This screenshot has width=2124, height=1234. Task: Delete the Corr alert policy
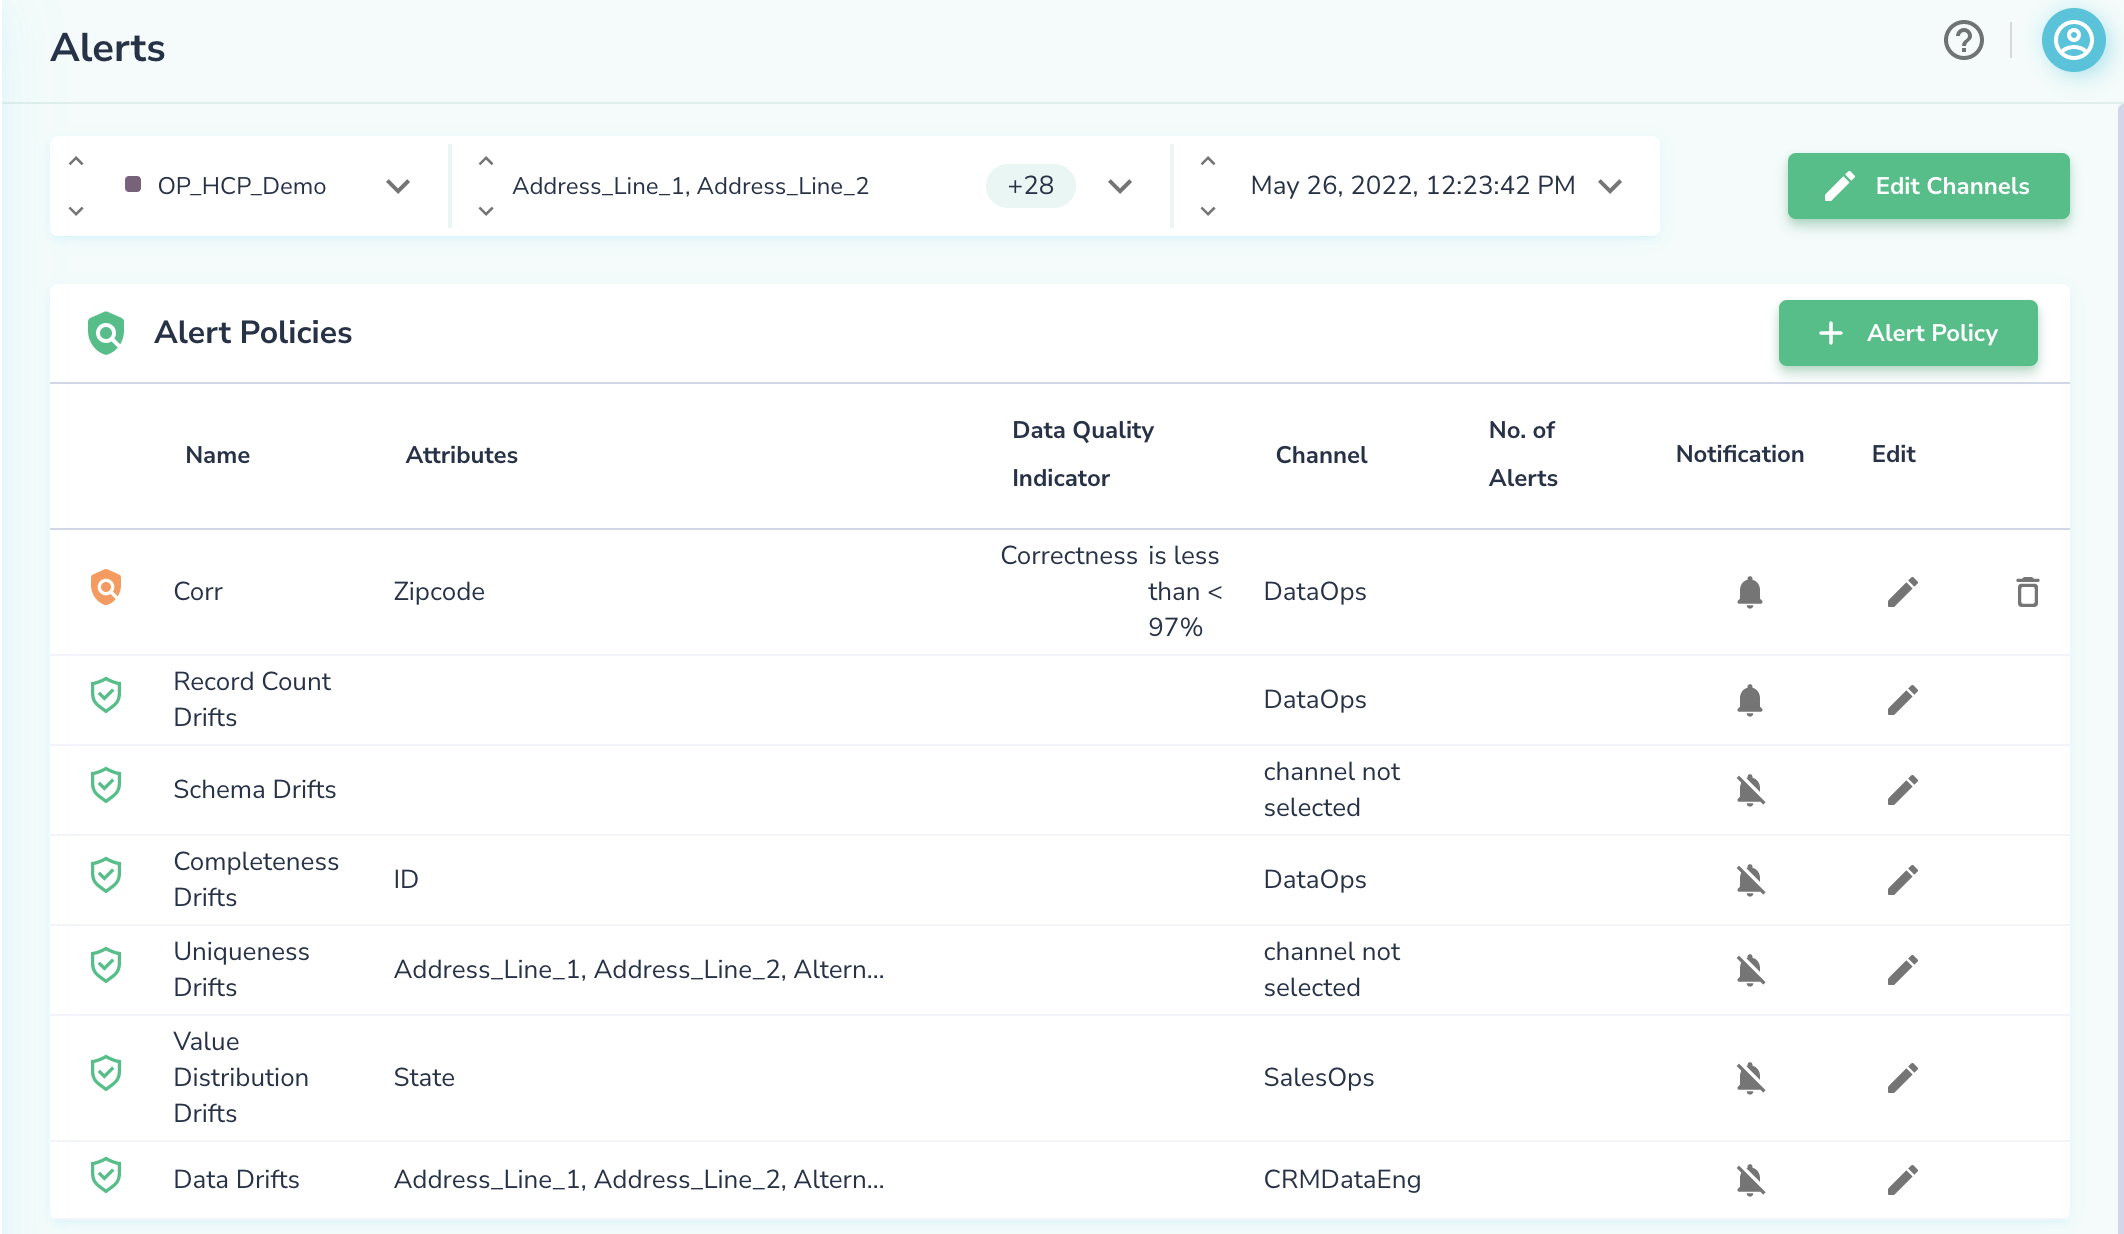click(x=2027, y=592)
